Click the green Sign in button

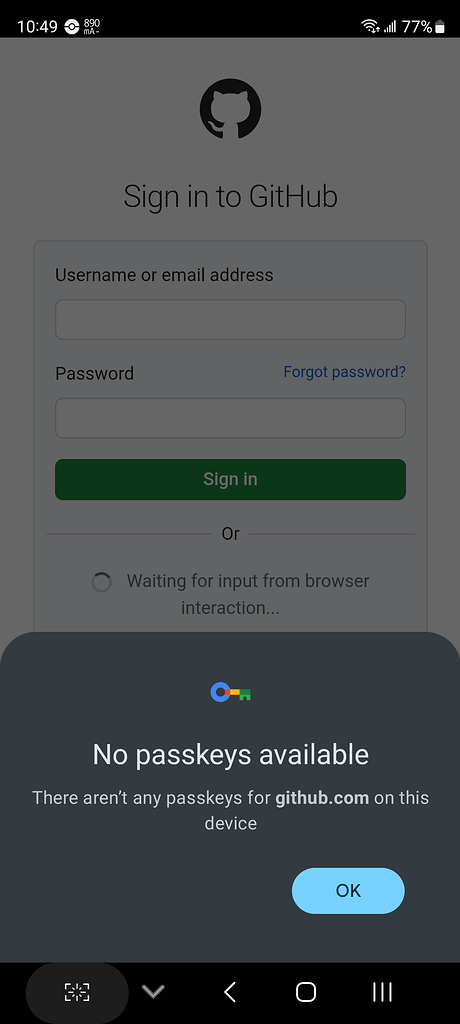click(x=230, y=479)
